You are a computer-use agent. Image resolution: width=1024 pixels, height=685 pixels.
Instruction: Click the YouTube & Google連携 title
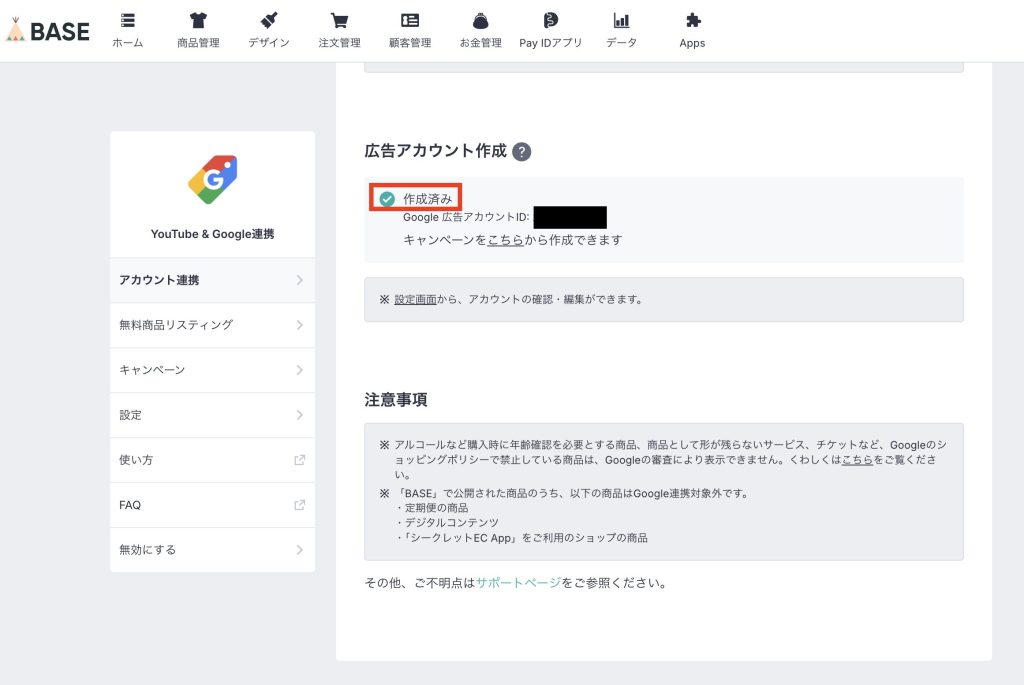pos(212,234)
